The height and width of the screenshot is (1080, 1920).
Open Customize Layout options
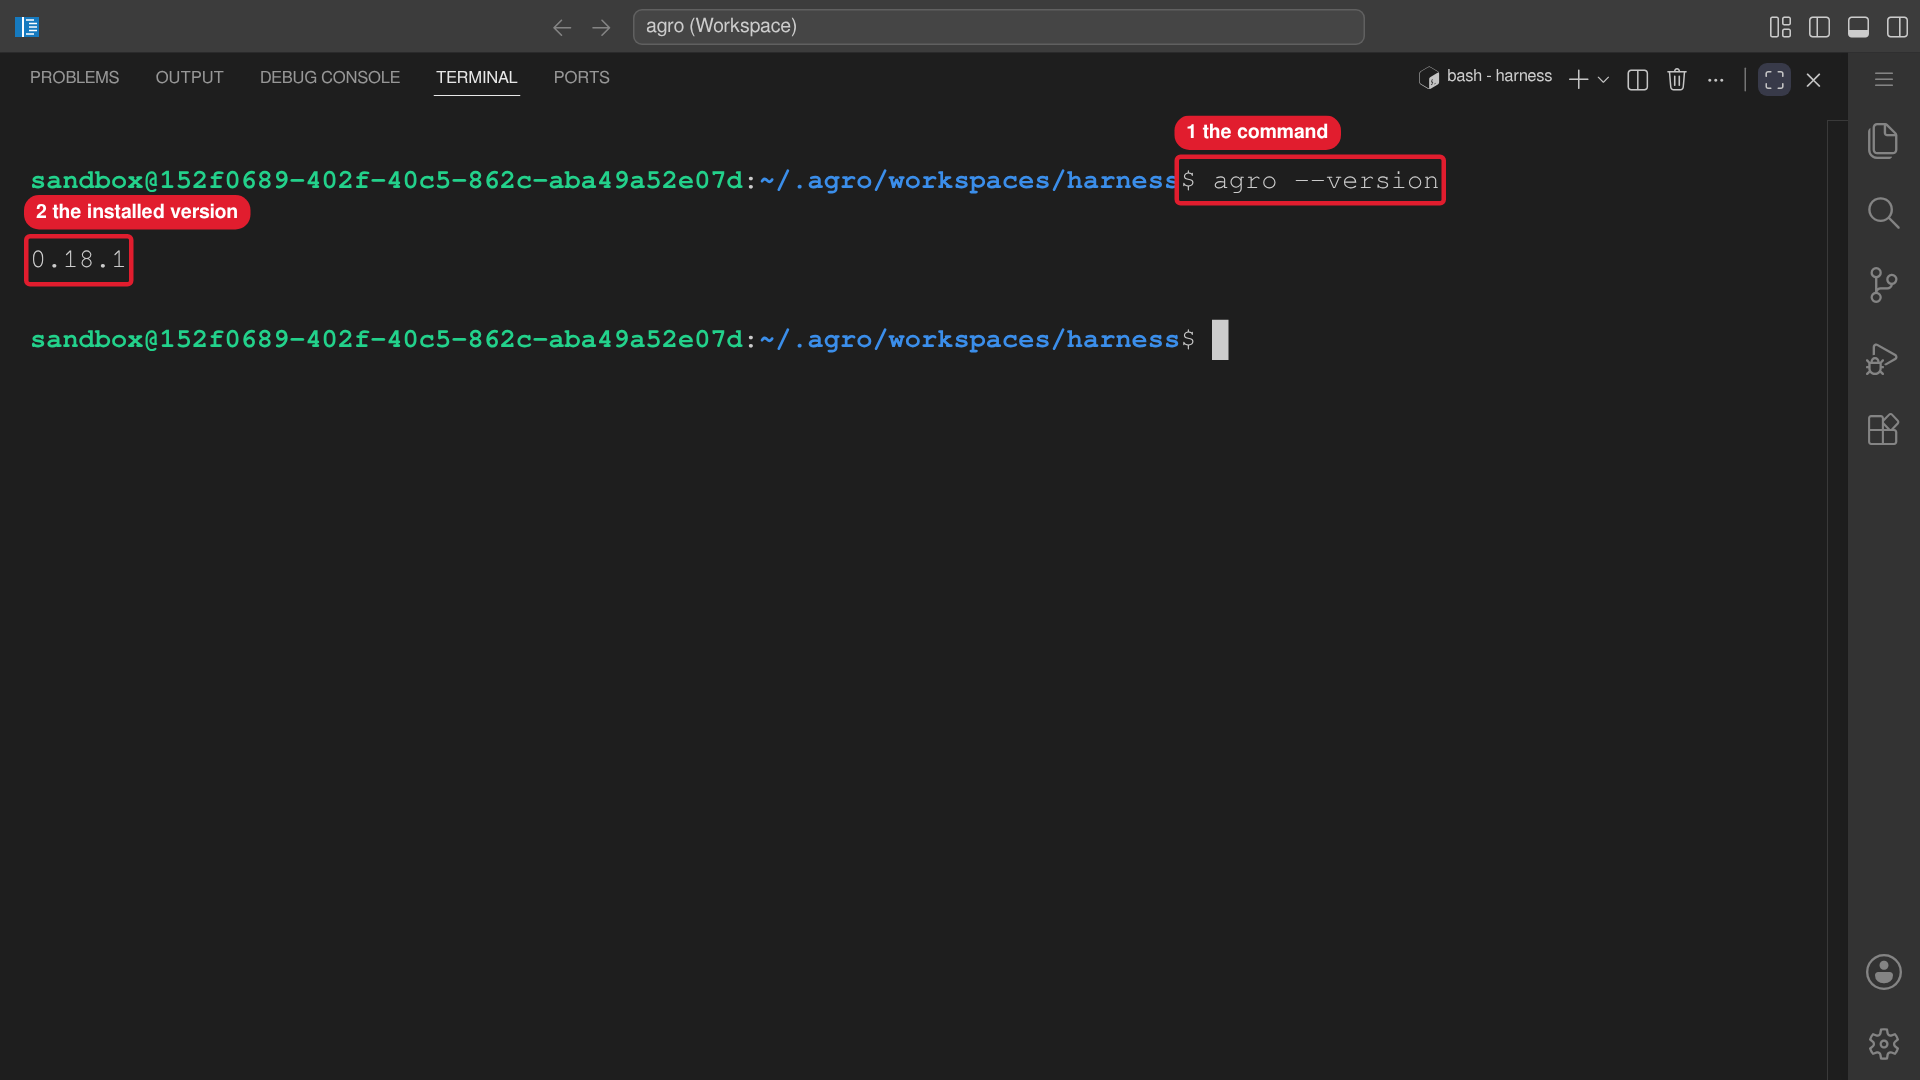pyautogui.click(x=1780, y=27)
